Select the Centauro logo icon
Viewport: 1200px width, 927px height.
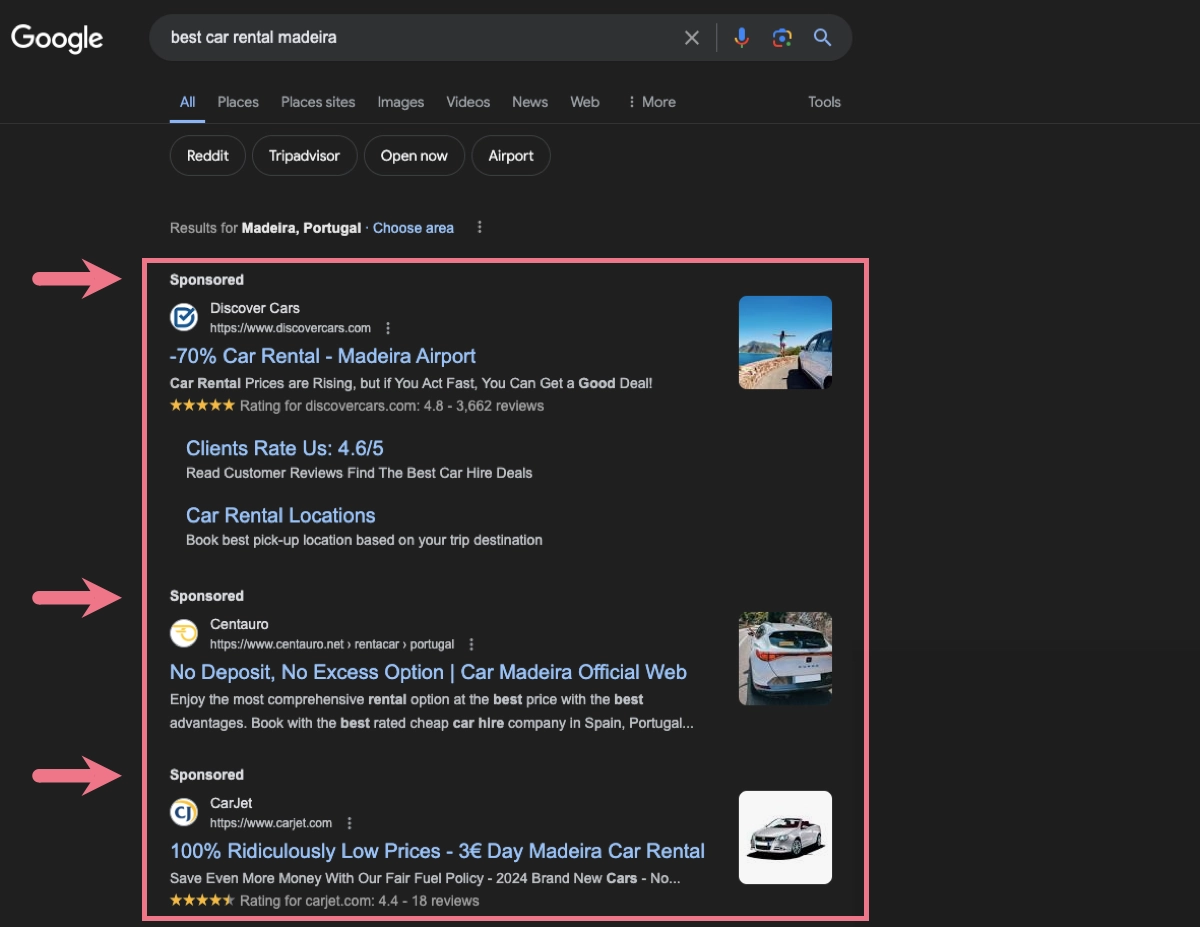[x=184, y=633]
